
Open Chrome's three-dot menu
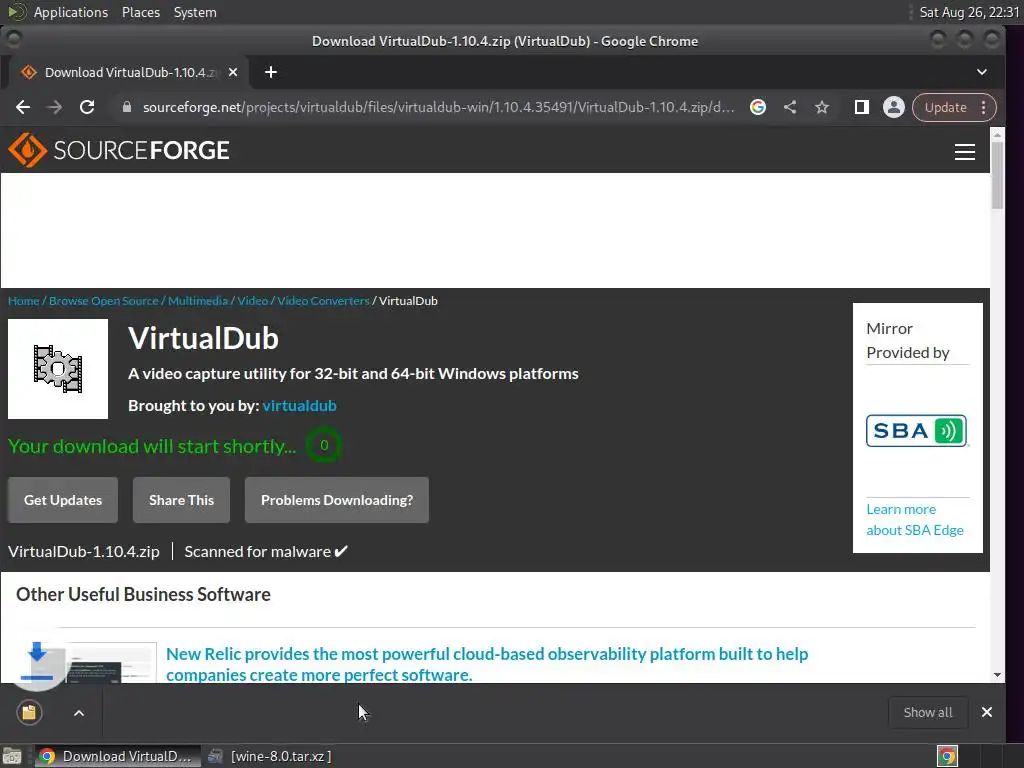tap(984, 108)
